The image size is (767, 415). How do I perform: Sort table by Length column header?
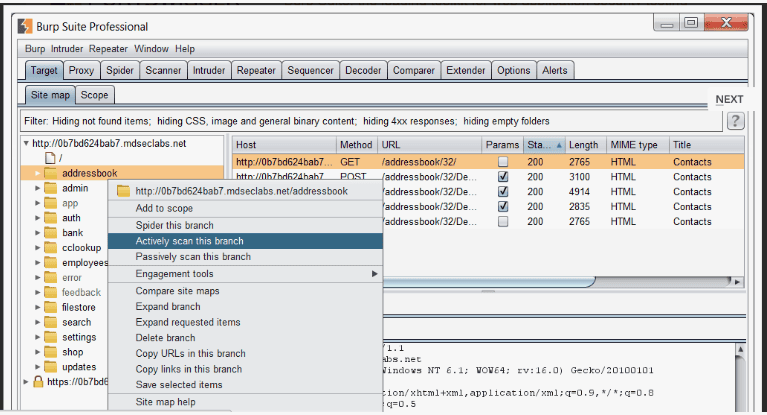pos(585,145)
